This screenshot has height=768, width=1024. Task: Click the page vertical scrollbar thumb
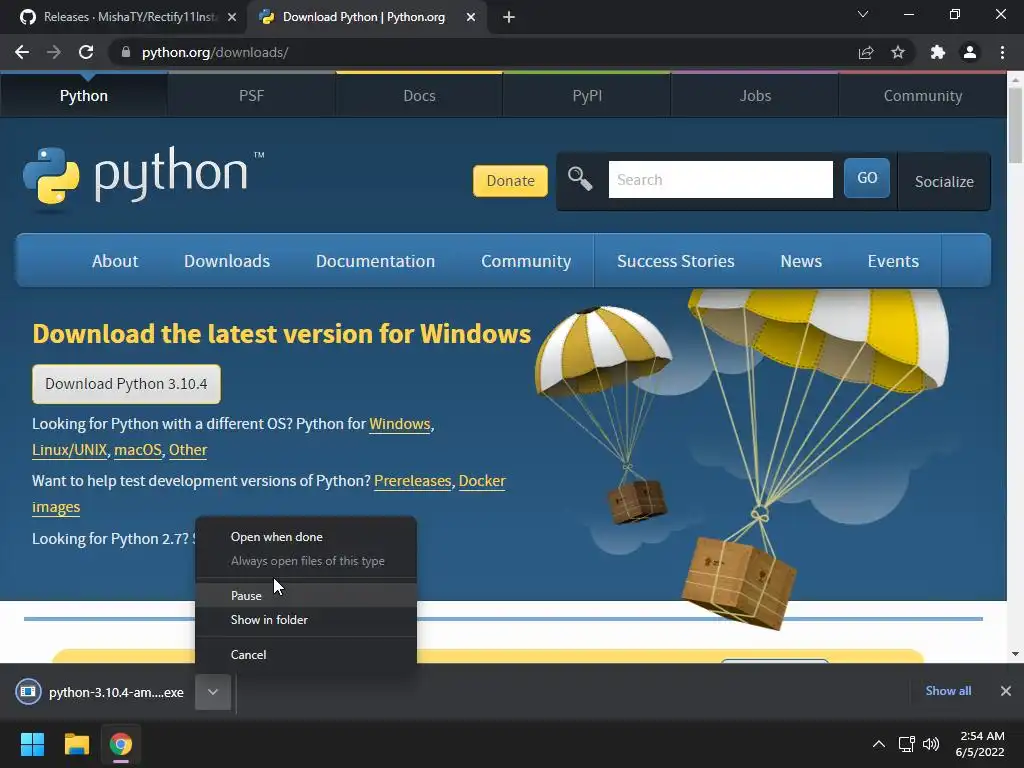click(x=1015, y=125)
